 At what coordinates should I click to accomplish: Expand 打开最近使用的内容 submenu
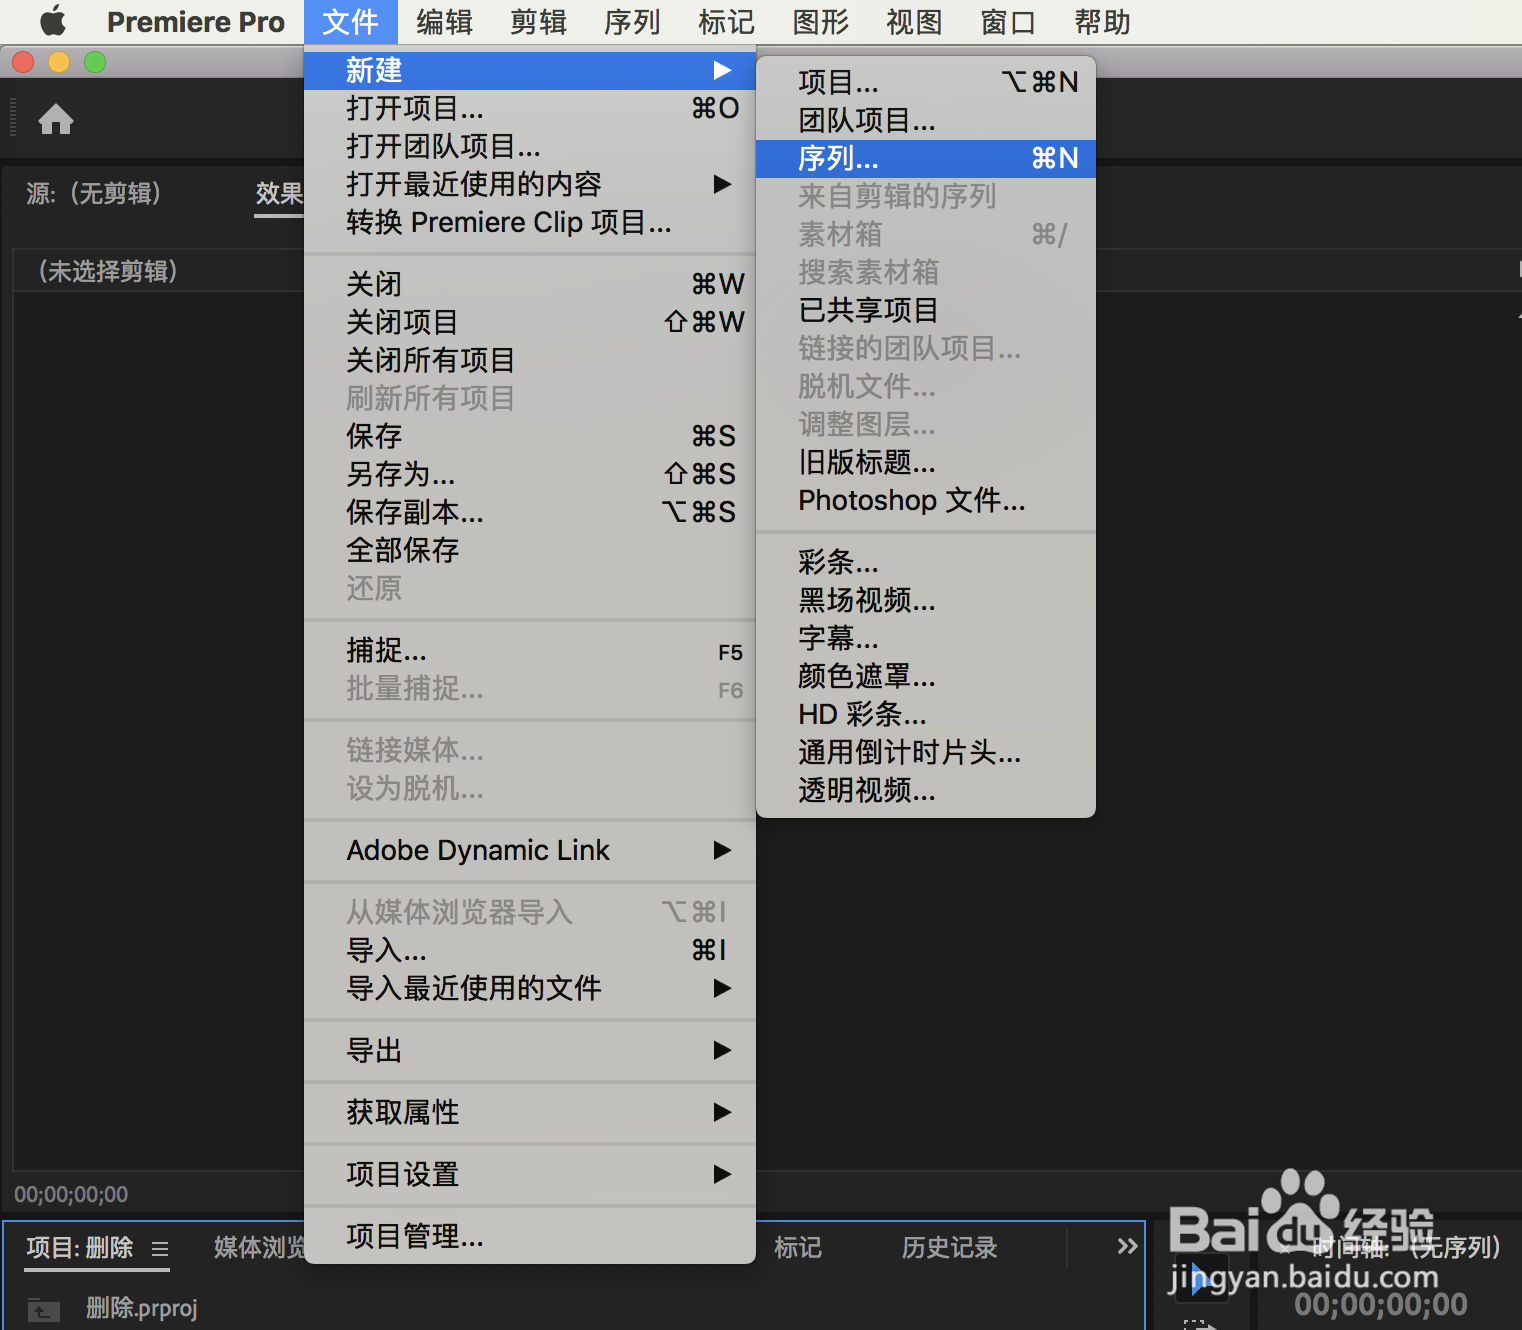click(x=530, y=184)
